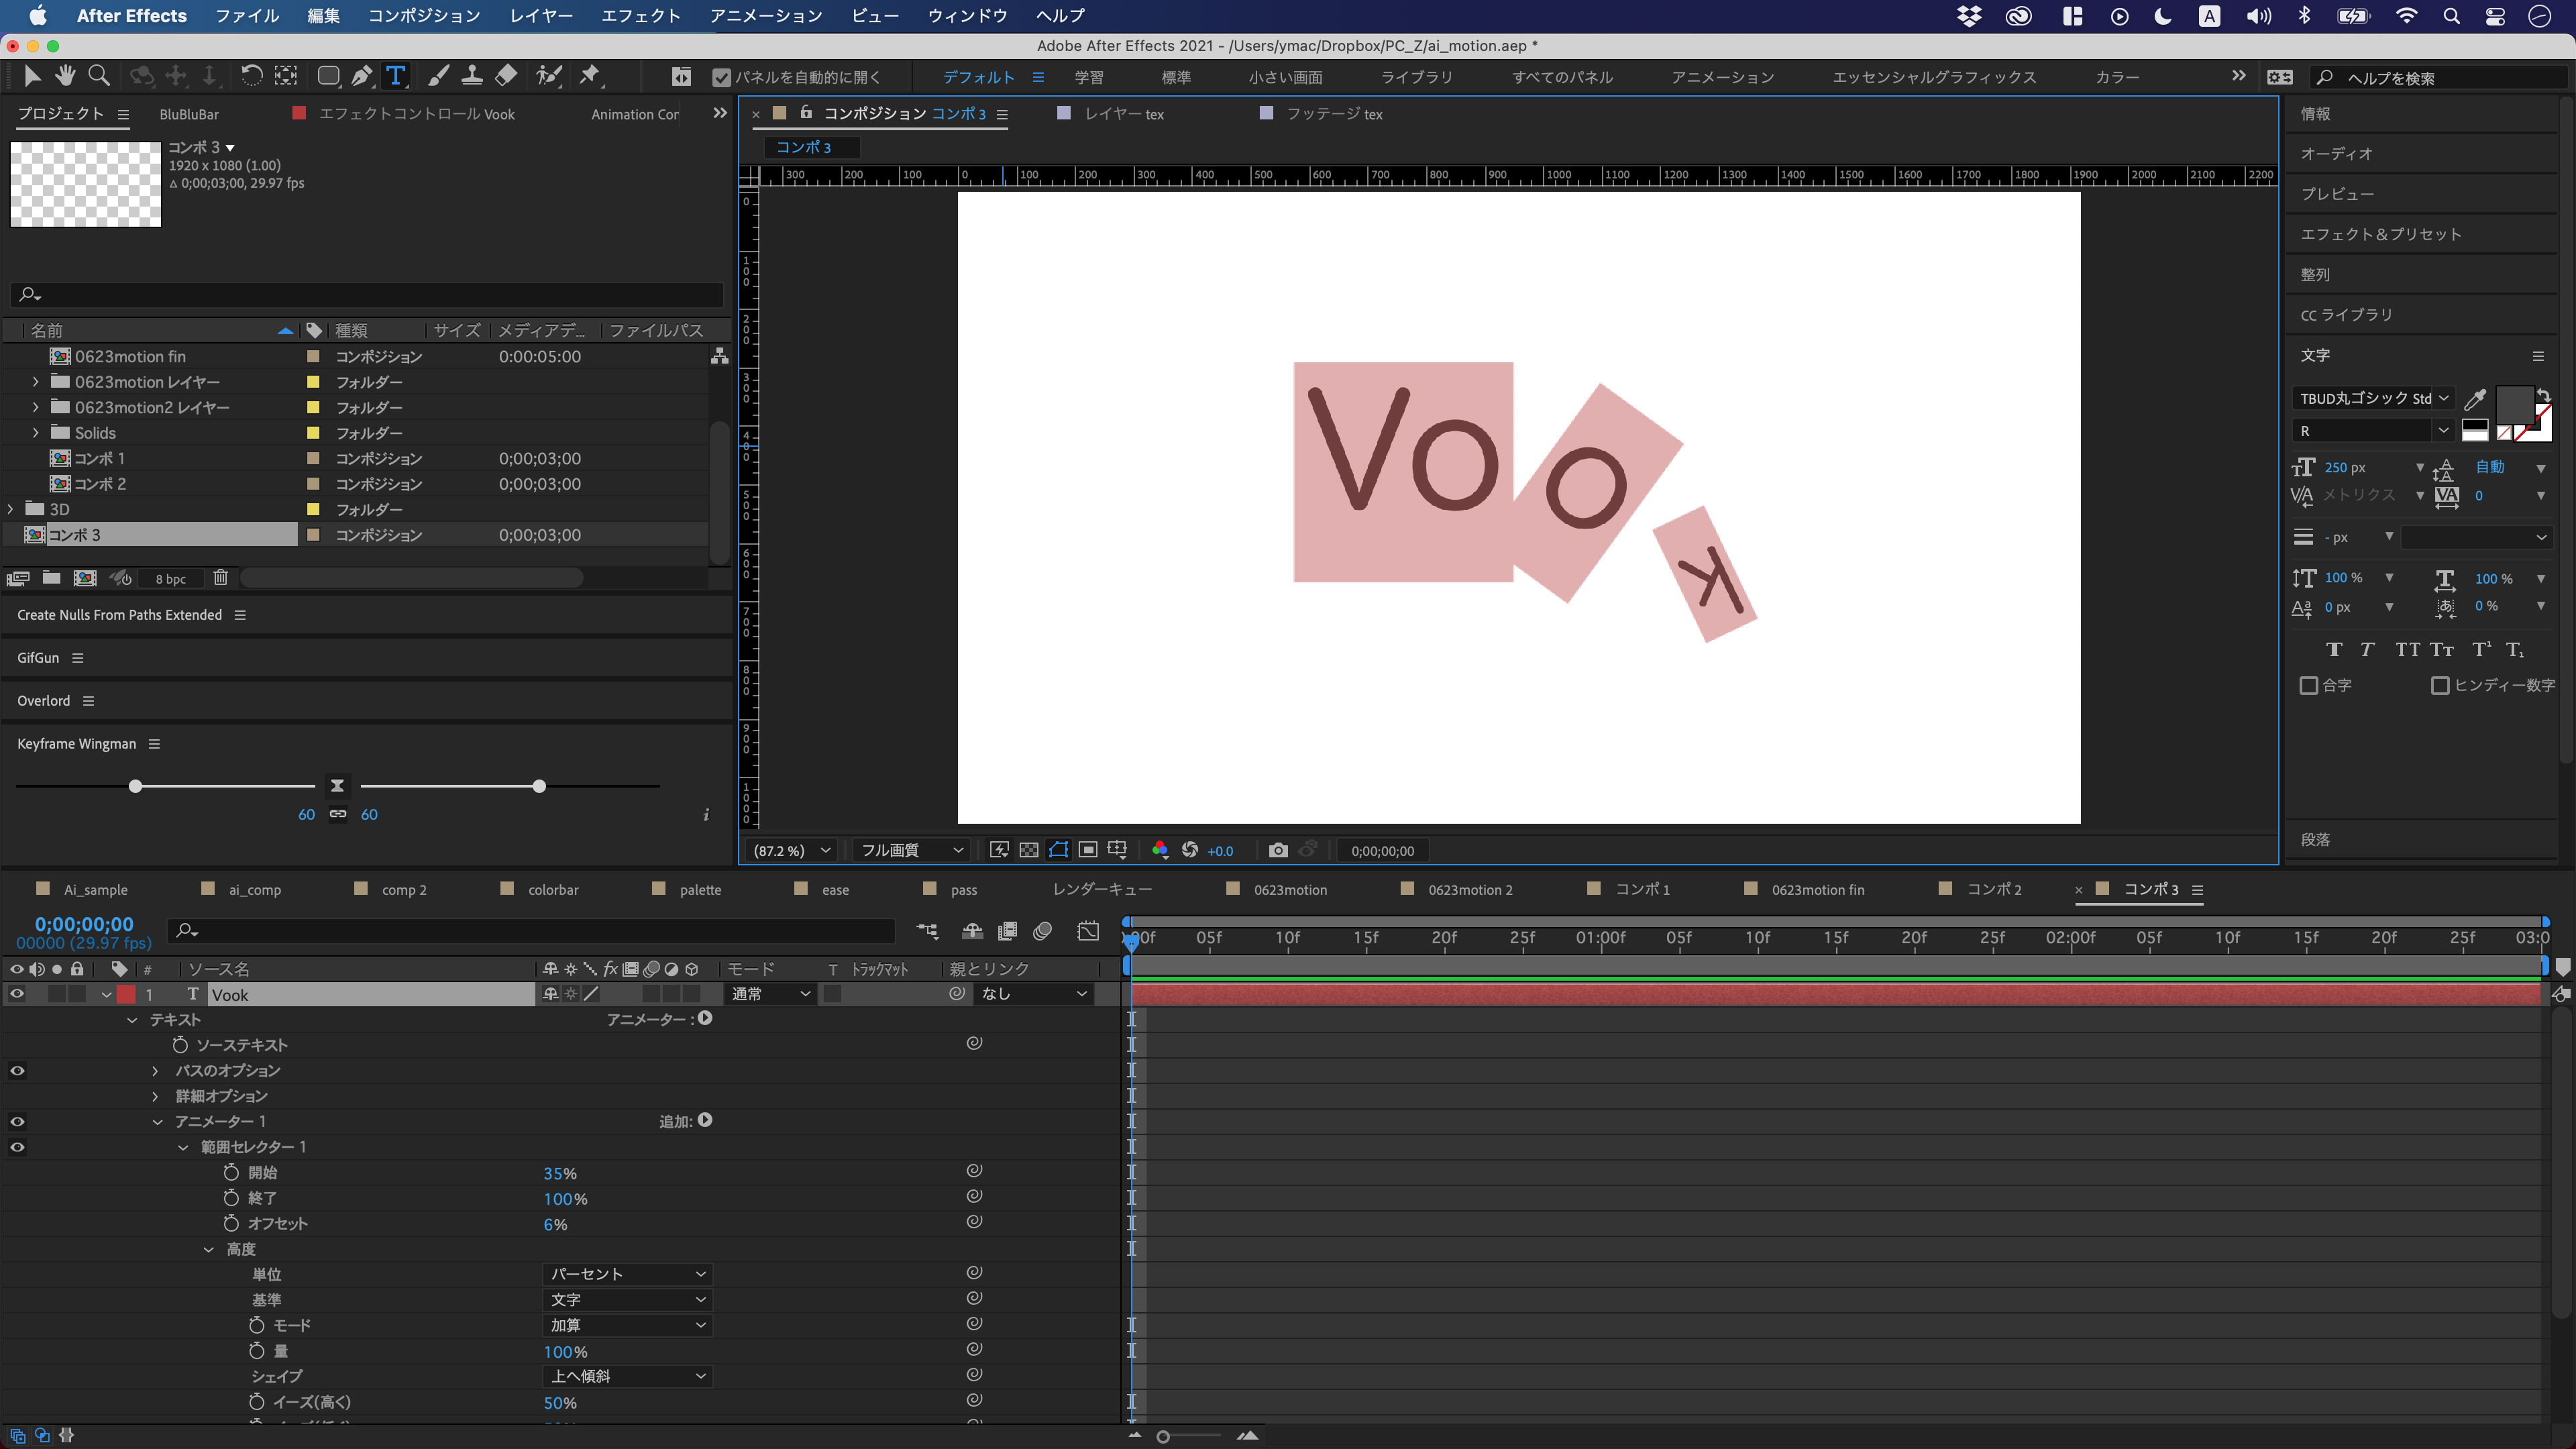Hide the Vook text layer visibility
Screen dimensions: 2576x1449
(16, 994)
